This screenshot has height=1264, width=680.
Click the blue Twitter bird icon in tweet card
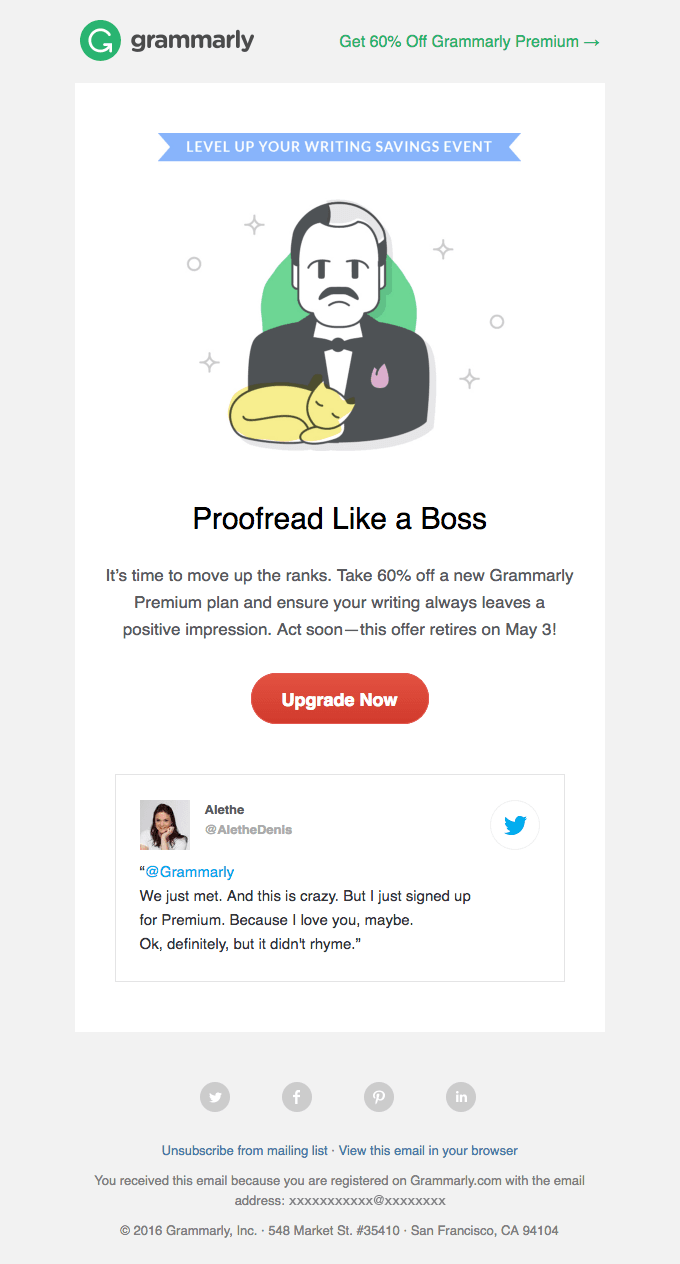point(515,825)
